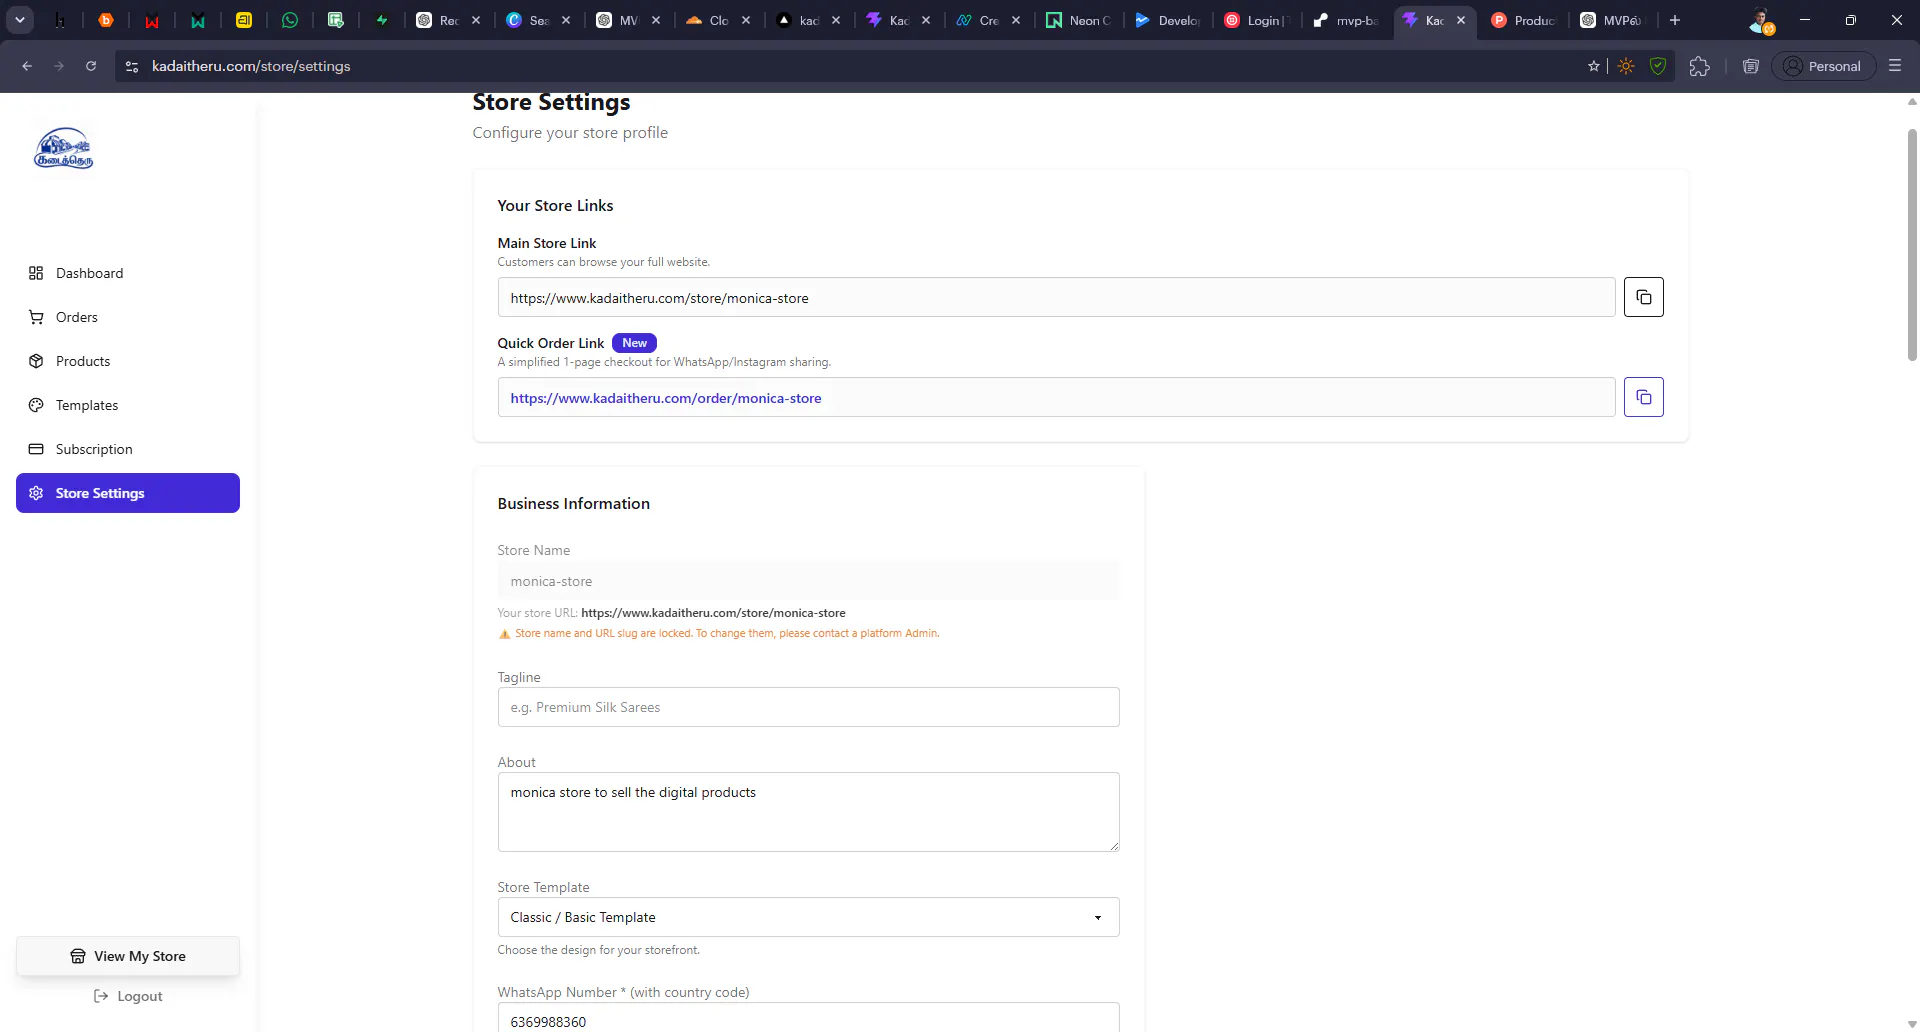Image resolution: width=1920 pixels, height=1032 pixels.
Task: Copy the Quick Order Link
Action: click(1643, 397)
